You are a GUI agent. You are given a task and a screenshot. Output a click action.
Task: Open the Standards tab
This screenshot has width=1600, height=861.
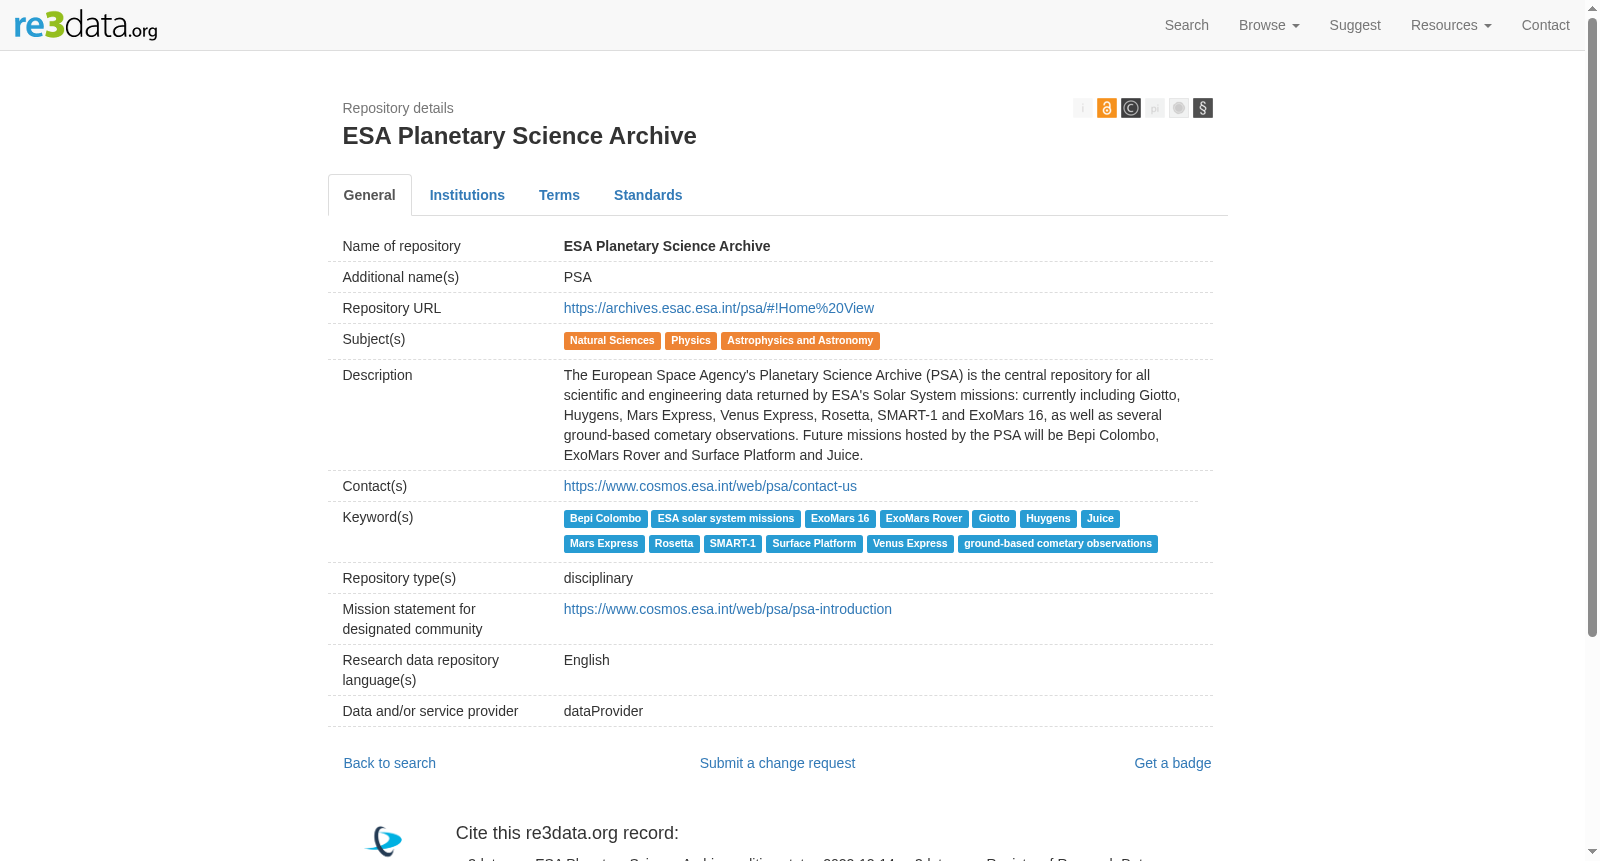pos(648,195)
